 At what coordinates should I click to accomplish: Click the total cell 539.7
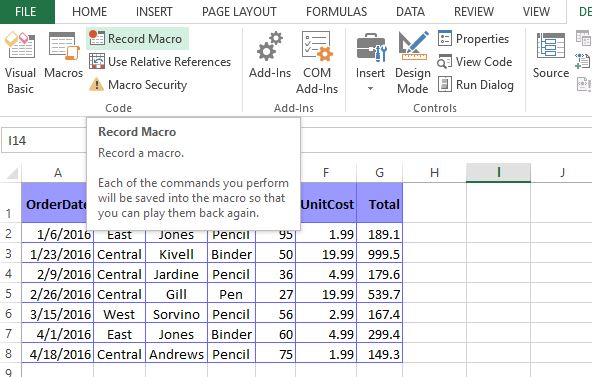(x=379, y=294)
